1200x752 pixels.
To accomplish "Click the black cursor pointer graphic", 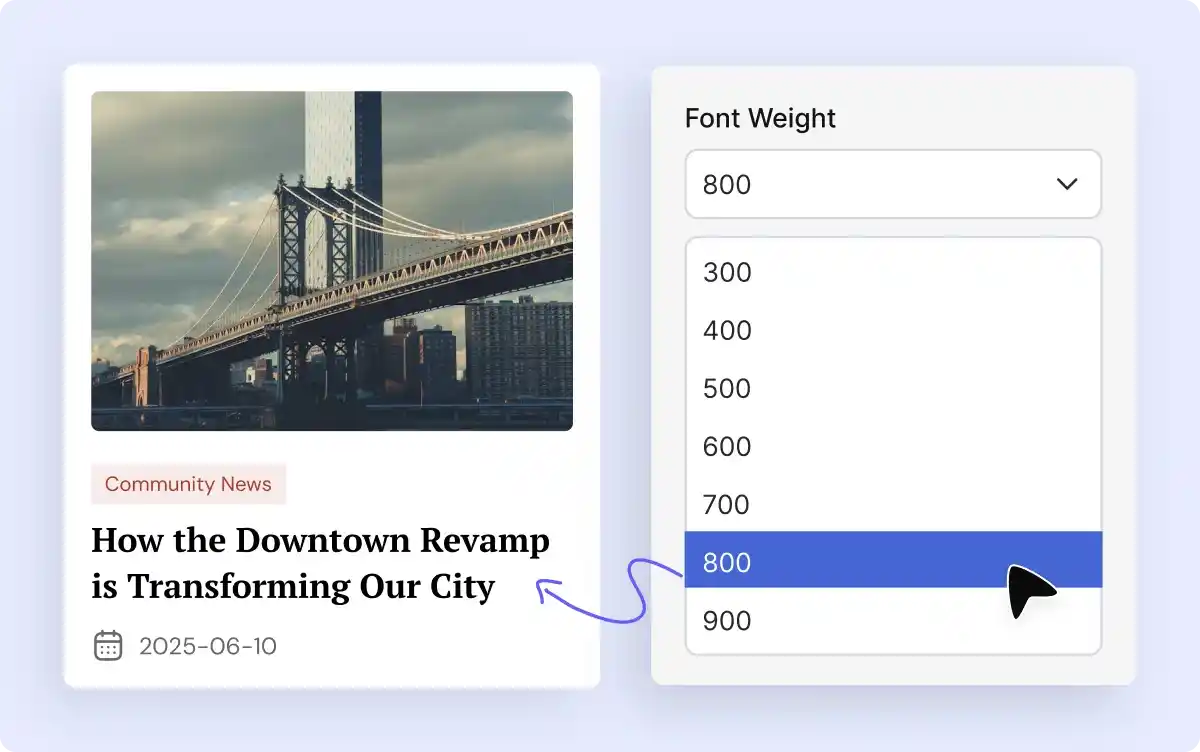I will coord(1028,590).
